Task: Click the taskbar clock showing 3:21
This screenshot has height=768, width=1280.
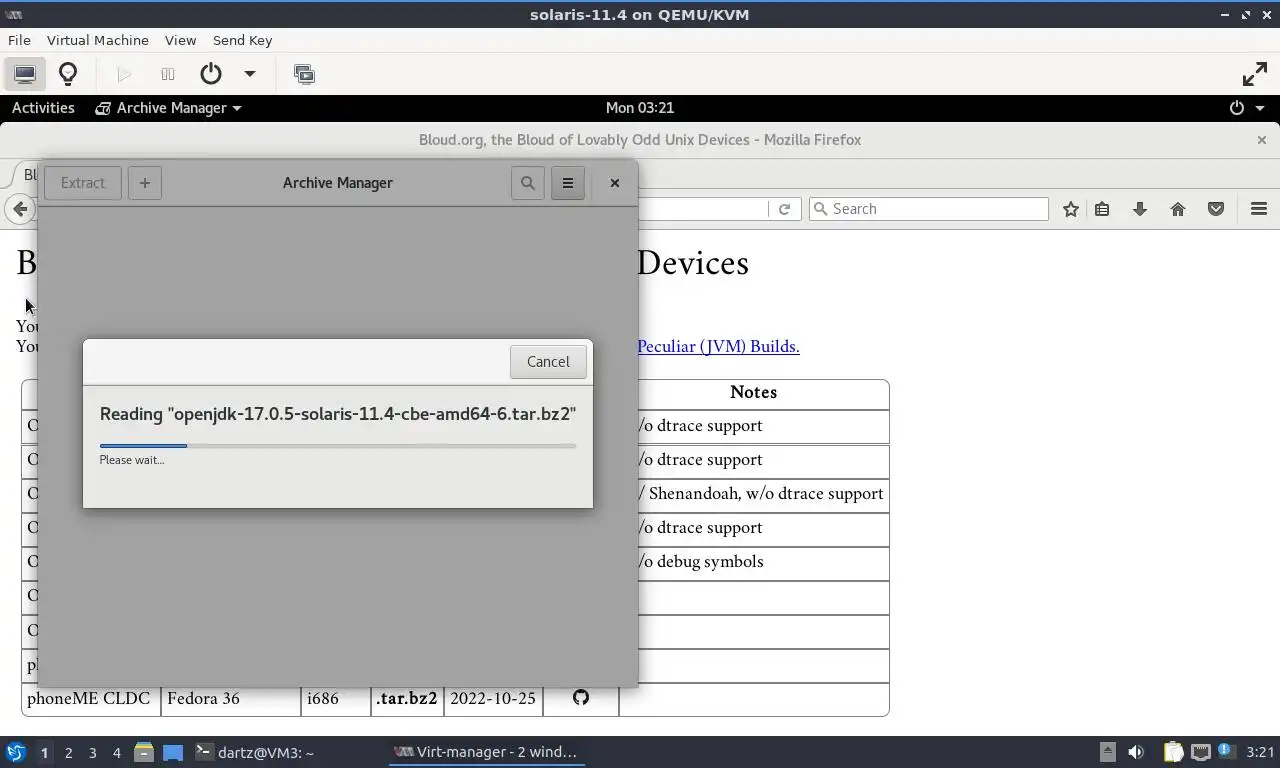Action: [x=1260, y=752]
